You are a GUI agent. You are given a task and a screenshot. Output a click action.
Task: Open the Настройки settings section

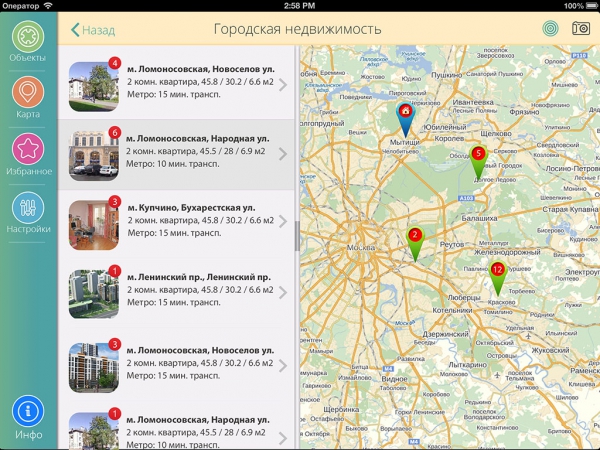(x=28, y=208)
